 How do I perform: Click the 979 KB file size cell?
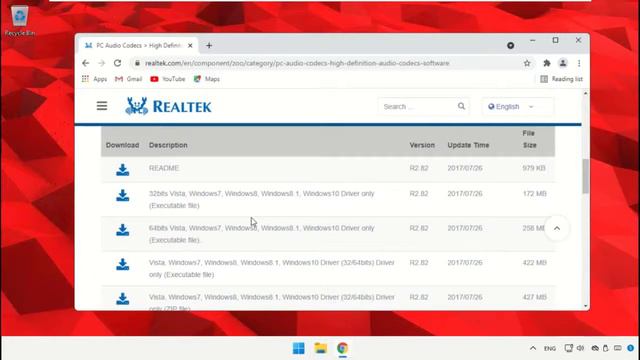tap(534, 168)
